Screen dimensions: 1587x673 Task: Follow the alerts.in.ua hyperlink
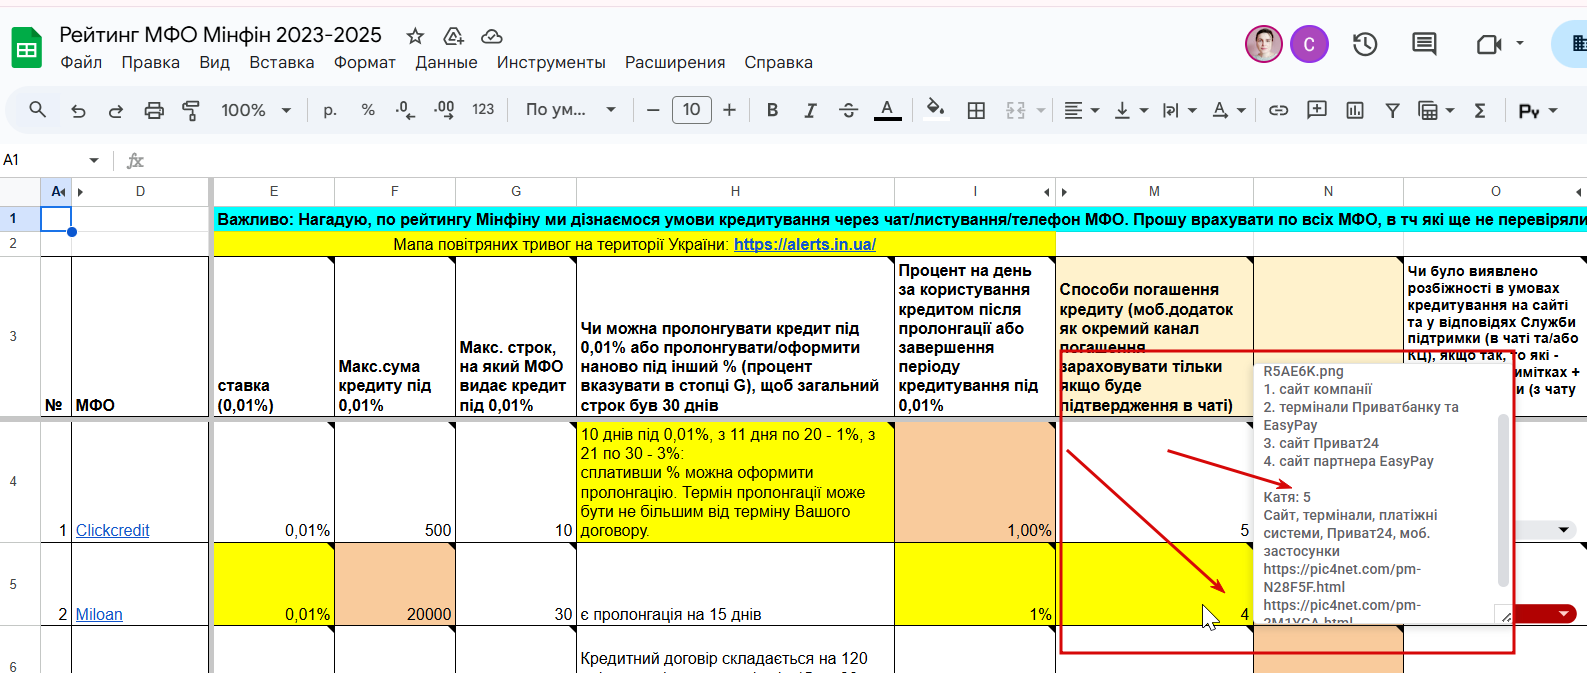click(x=804, y=244)
